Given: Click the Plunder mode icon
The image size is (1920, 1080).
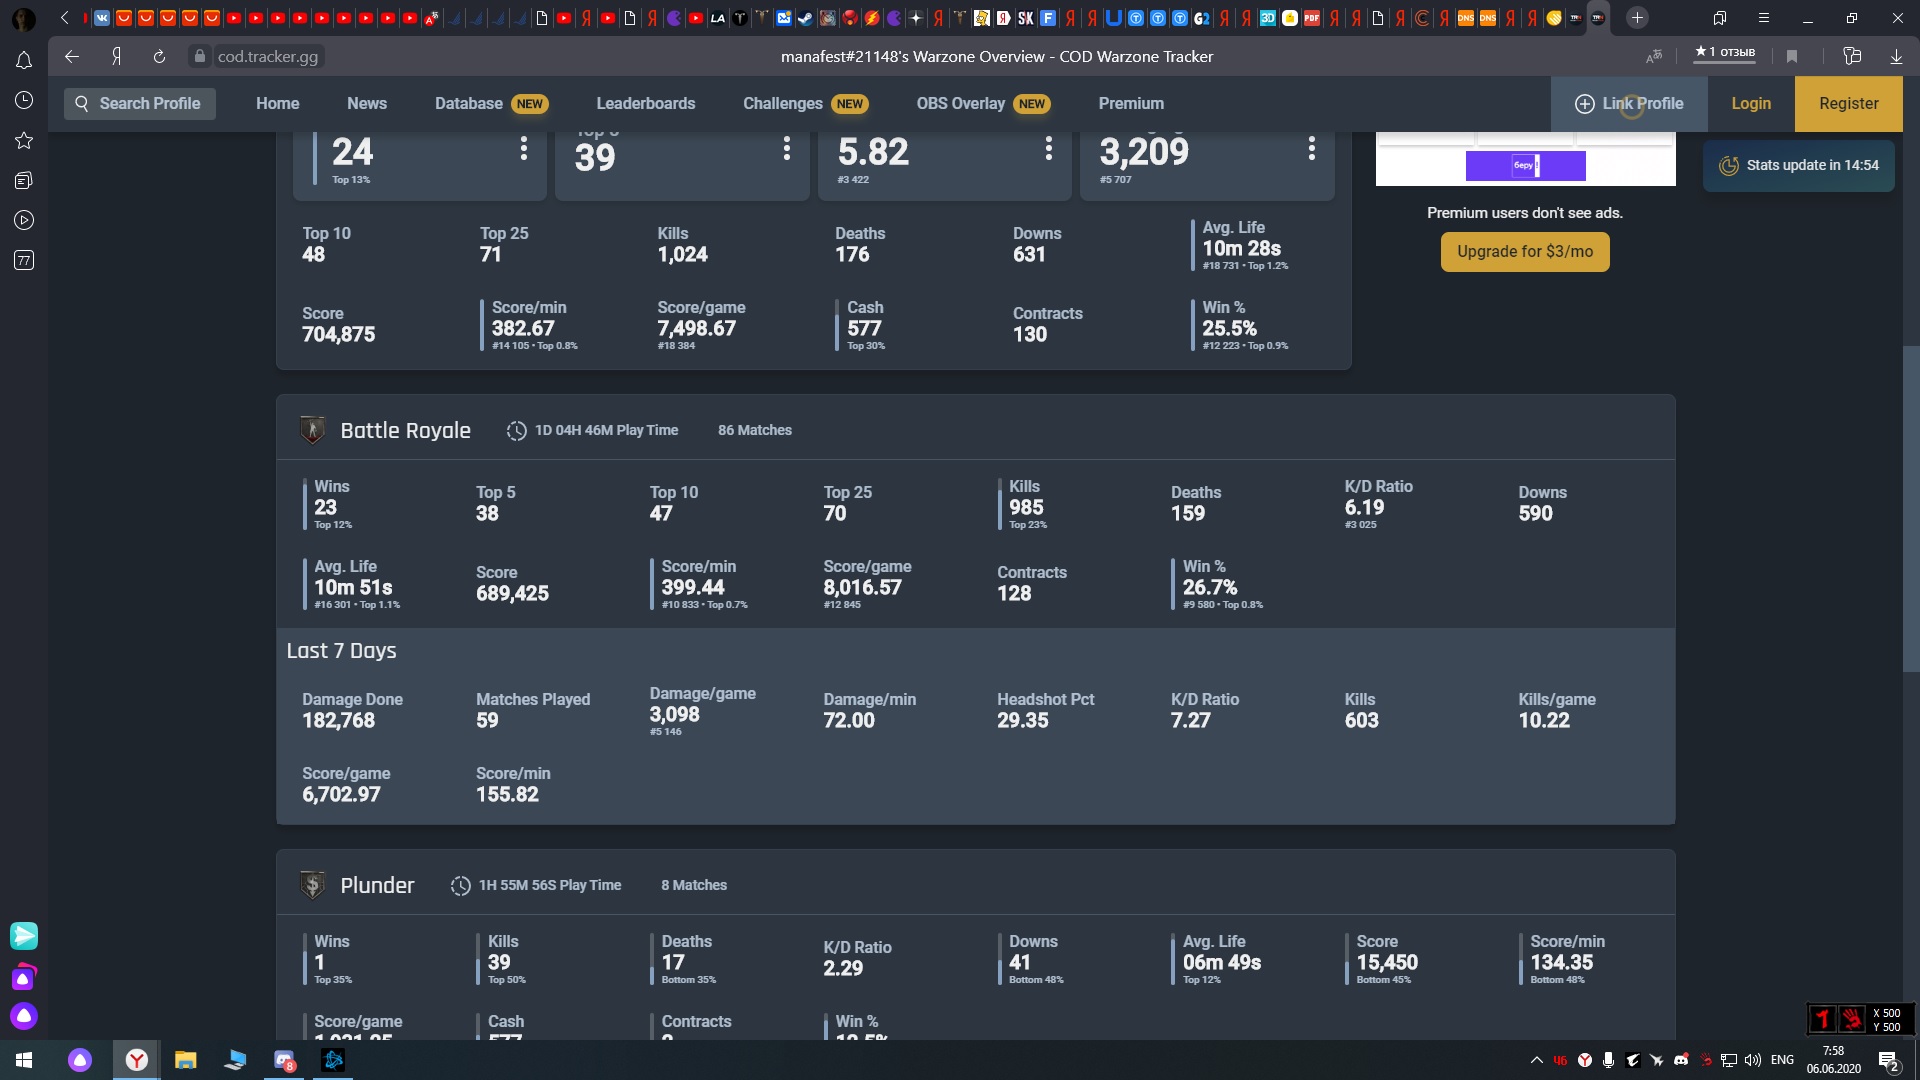Looking at the screenshot, I should (x=313, y=885).
